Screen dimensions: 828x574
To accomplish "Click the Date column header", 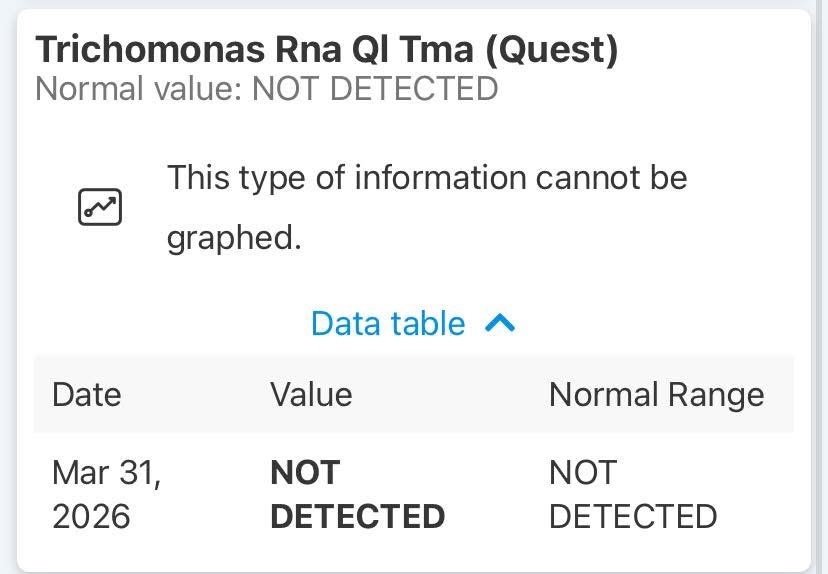I will click(x=86, y=394).
